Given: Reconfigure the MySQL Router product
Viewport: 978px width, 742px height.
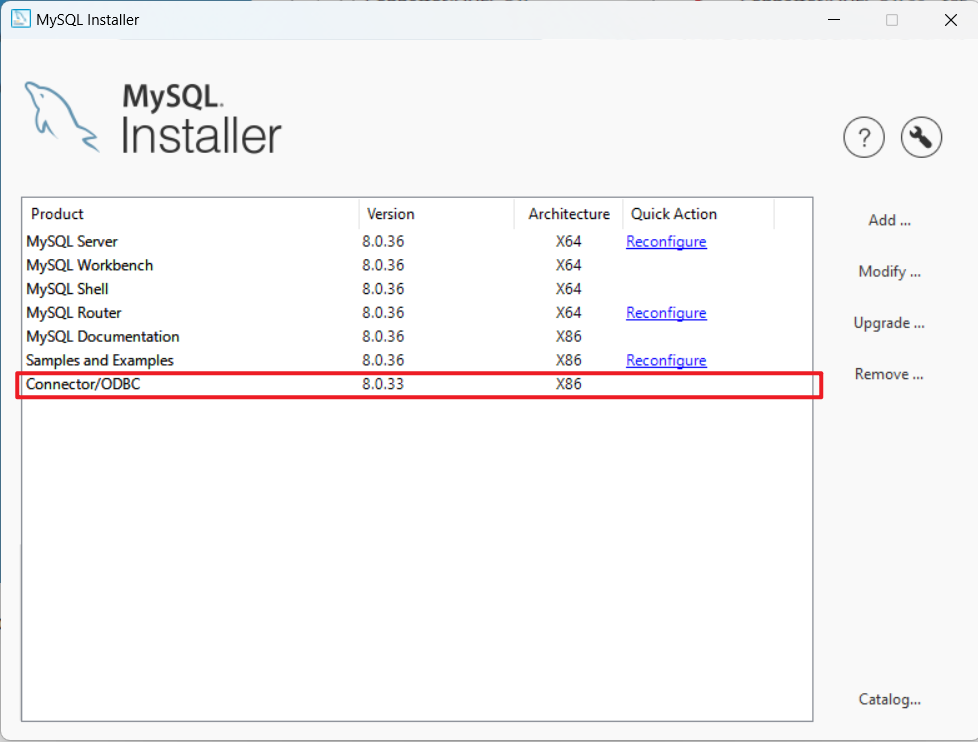Looking at the screenshot, I should pyautogui.click(x=666, y=312).
